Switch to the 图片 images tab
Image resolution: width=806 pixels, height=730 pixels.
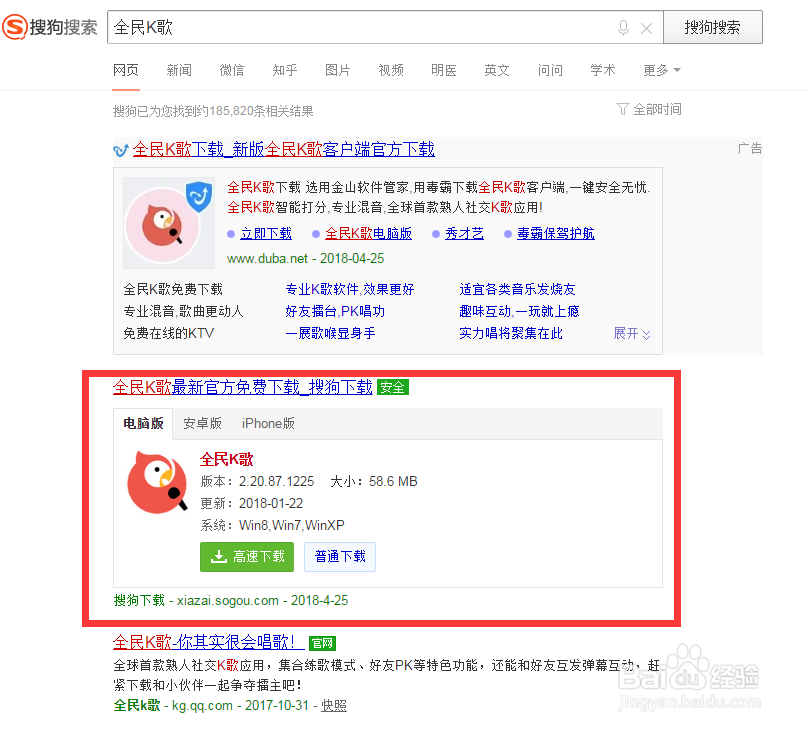(338, 70)
